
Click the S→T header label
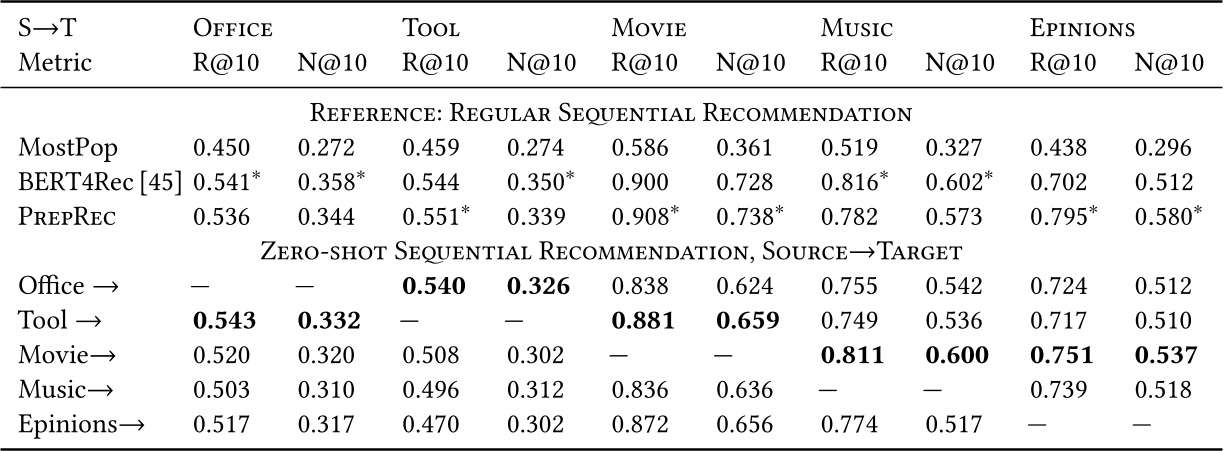(x=45, y=30)
